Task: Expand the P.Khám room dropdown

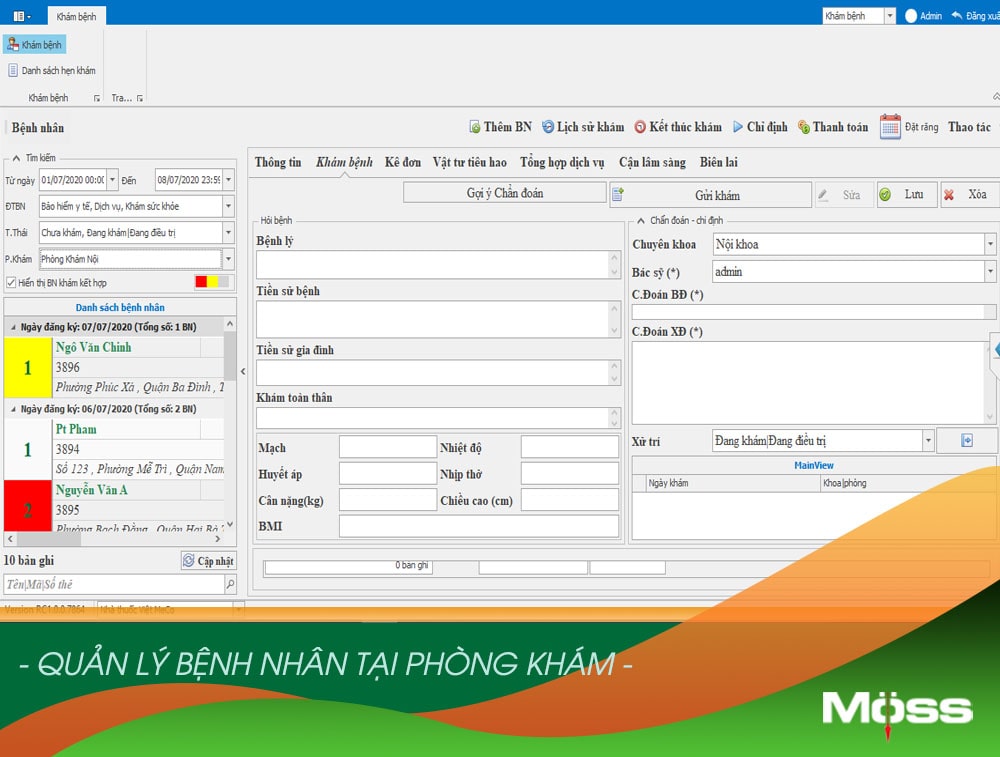Action: pos(229,259)
